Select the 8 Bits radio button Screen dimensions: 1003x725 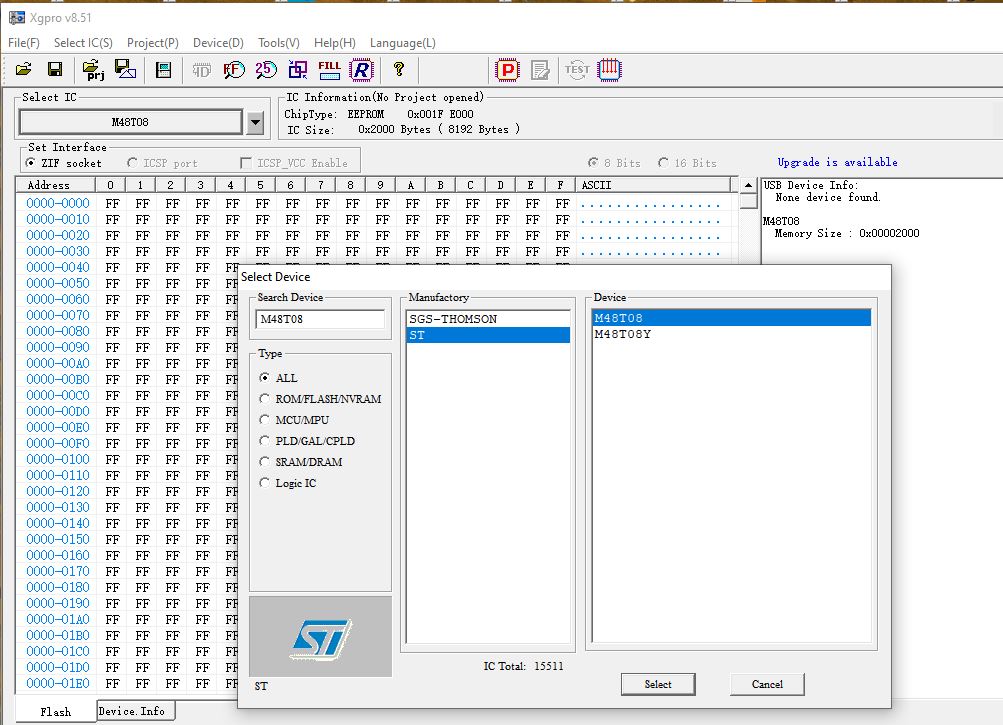click(593, 163)
